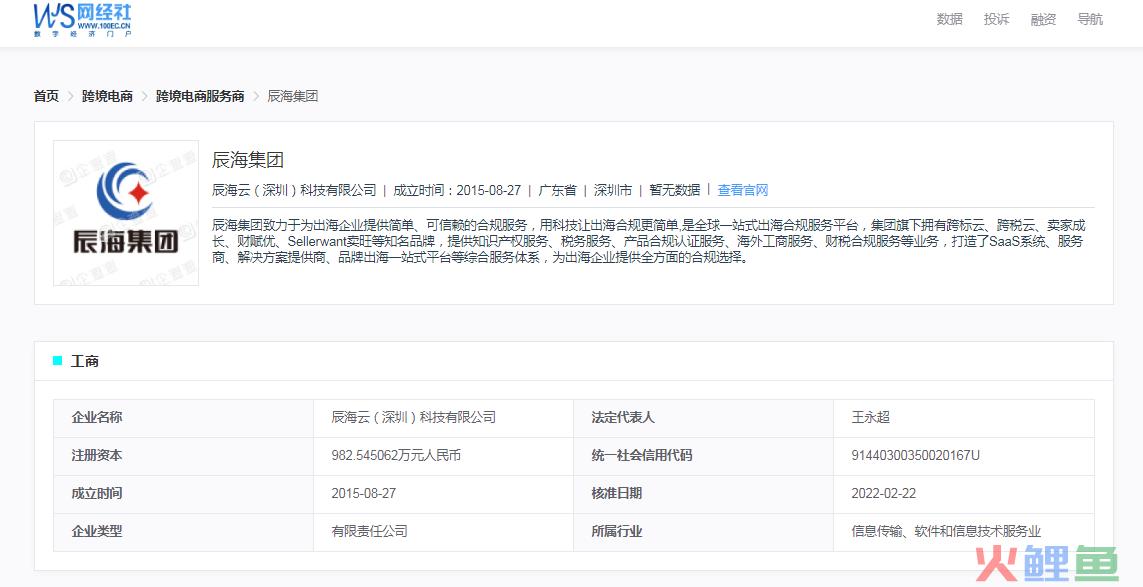Click the 法定代表人 label cell
This screenshot has height=587, width=1143.
point(703,418)
